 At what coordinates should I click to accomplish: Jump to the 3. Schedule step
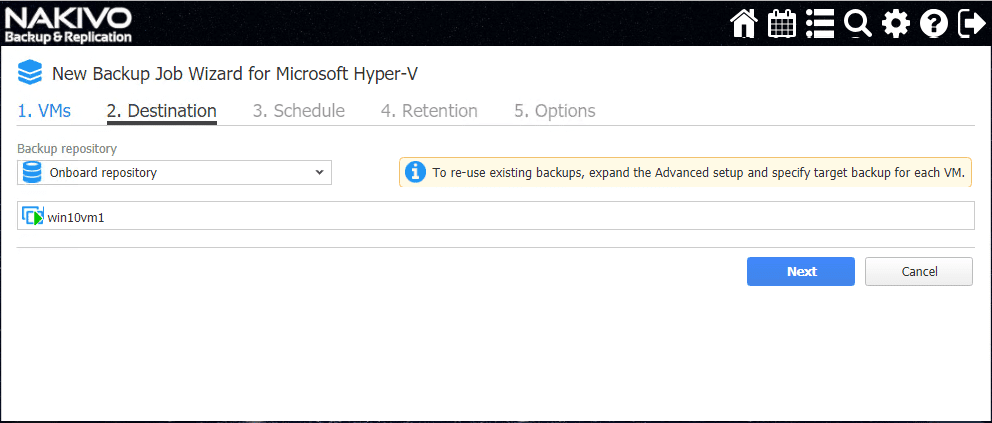[x=298, y=111]
